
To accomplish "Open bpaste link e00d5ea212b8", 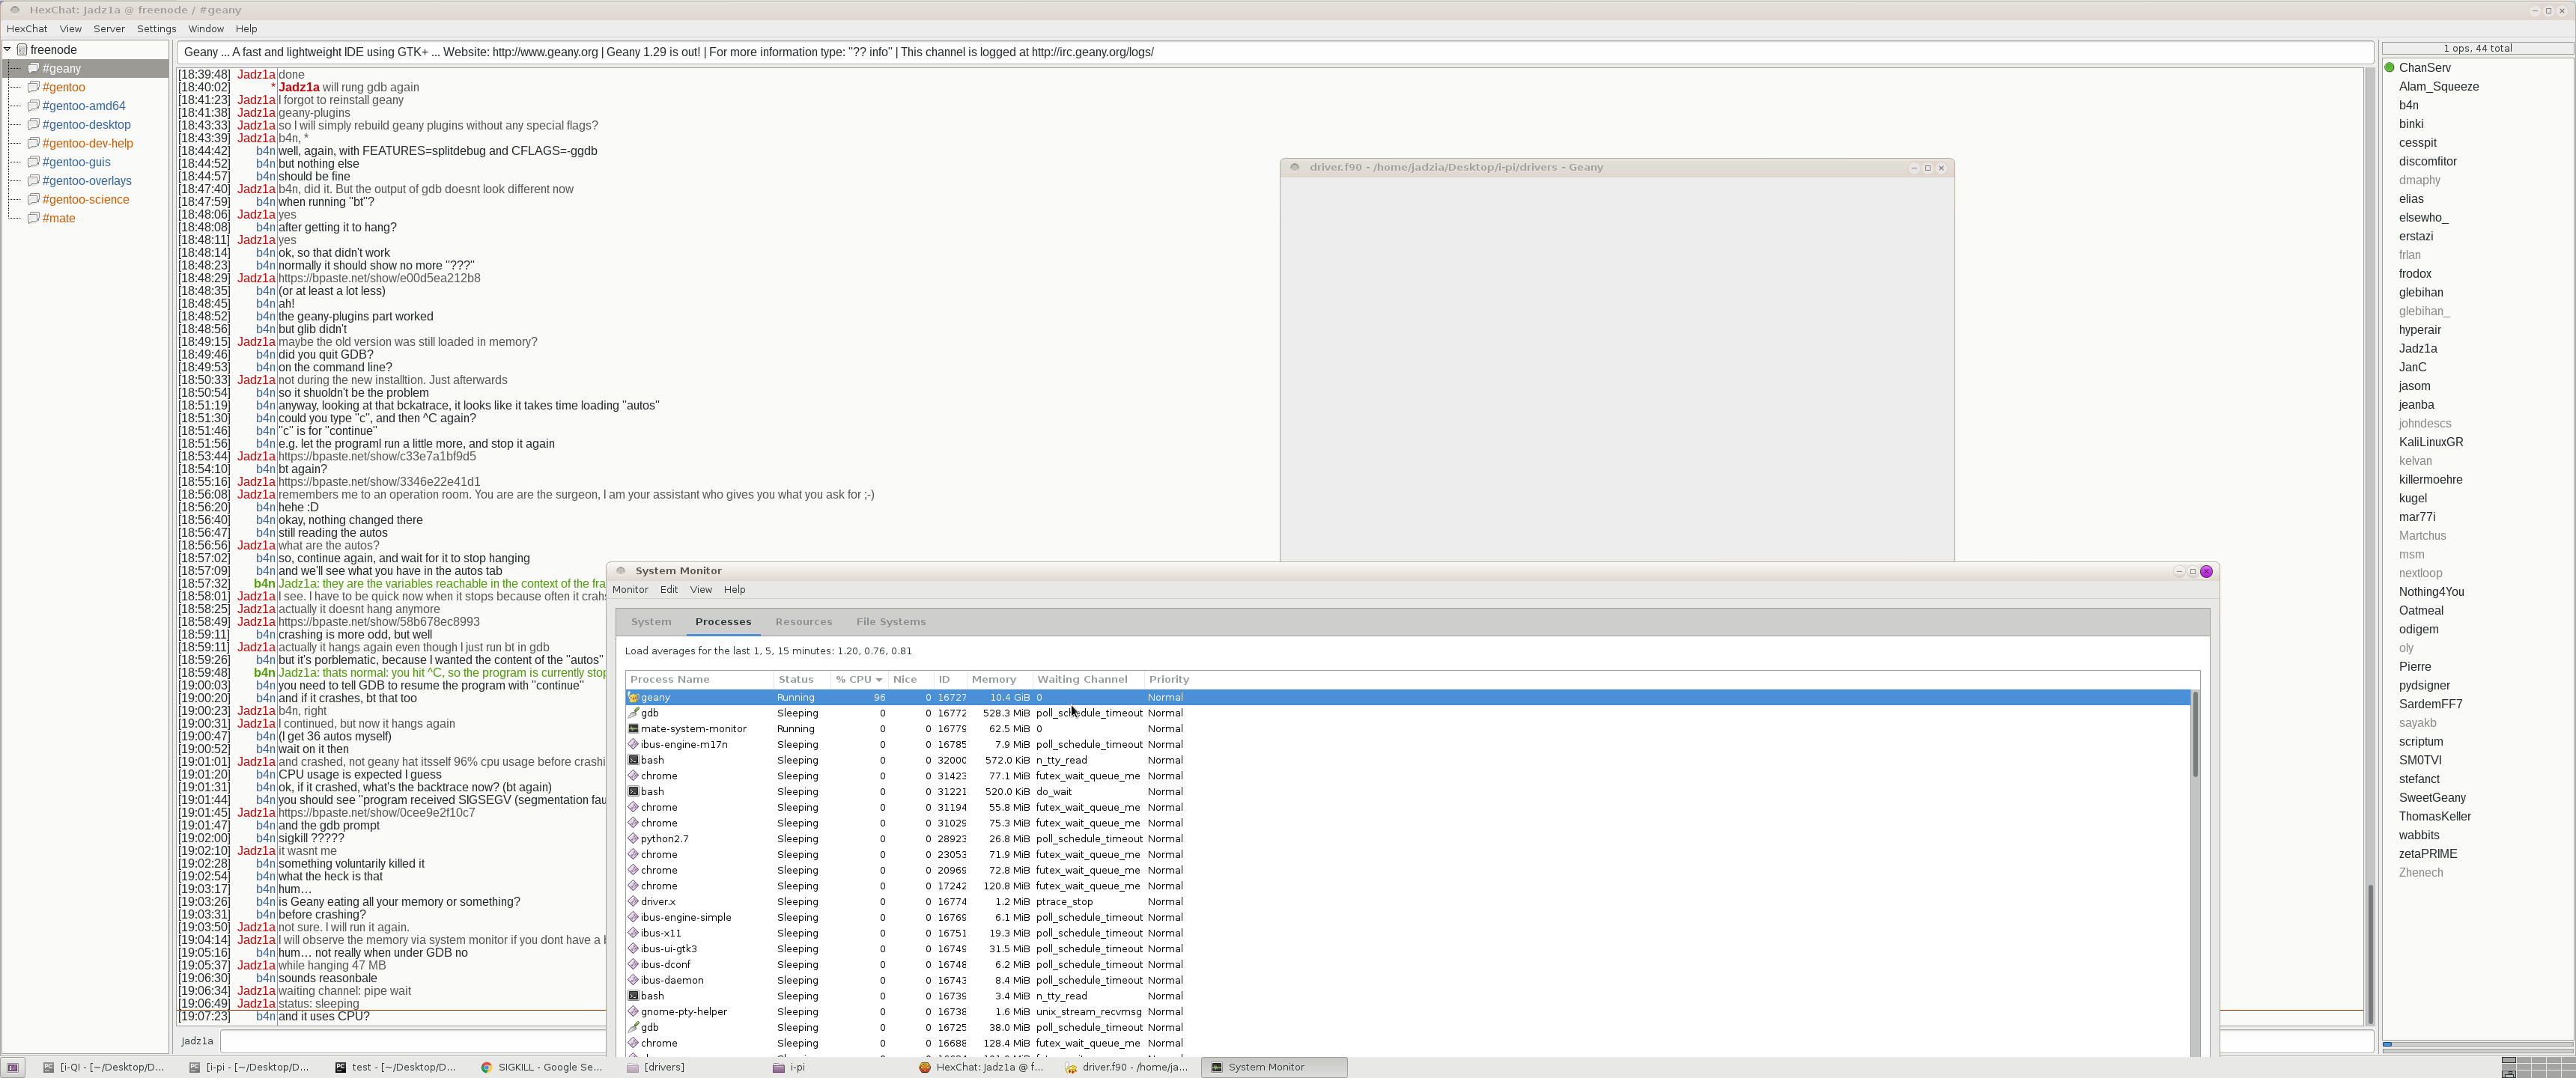I will pyautogui.click(x=379, y=278).
